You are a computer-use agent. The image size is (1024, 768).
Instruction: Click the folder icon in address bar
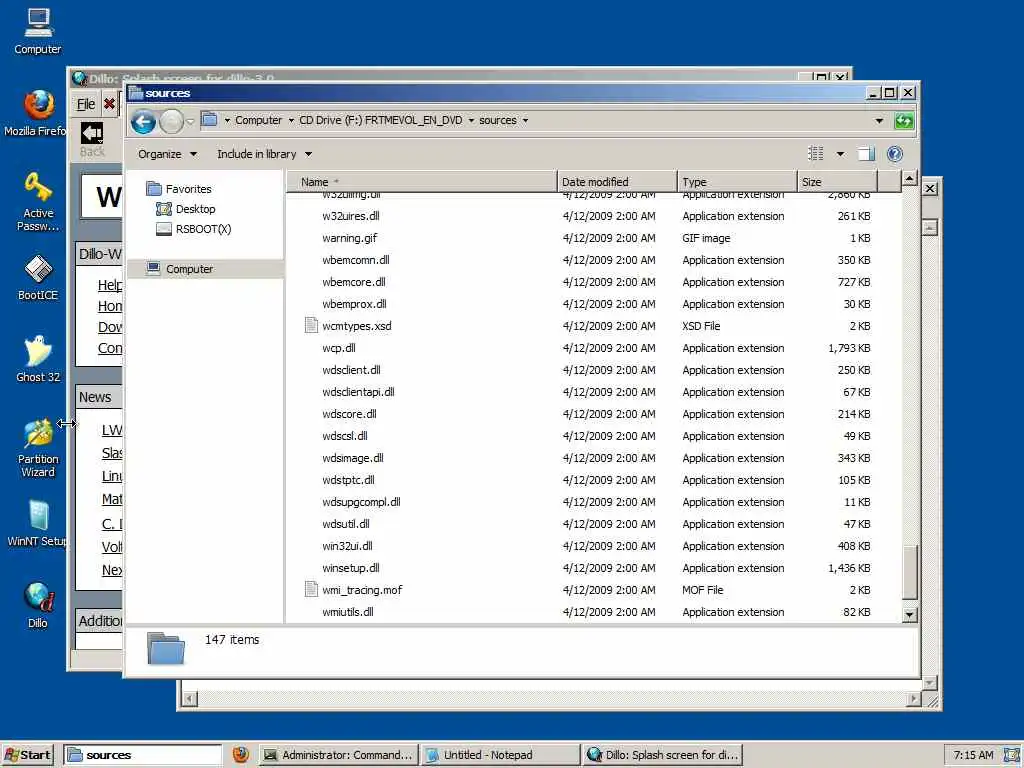tap(209, 120)
